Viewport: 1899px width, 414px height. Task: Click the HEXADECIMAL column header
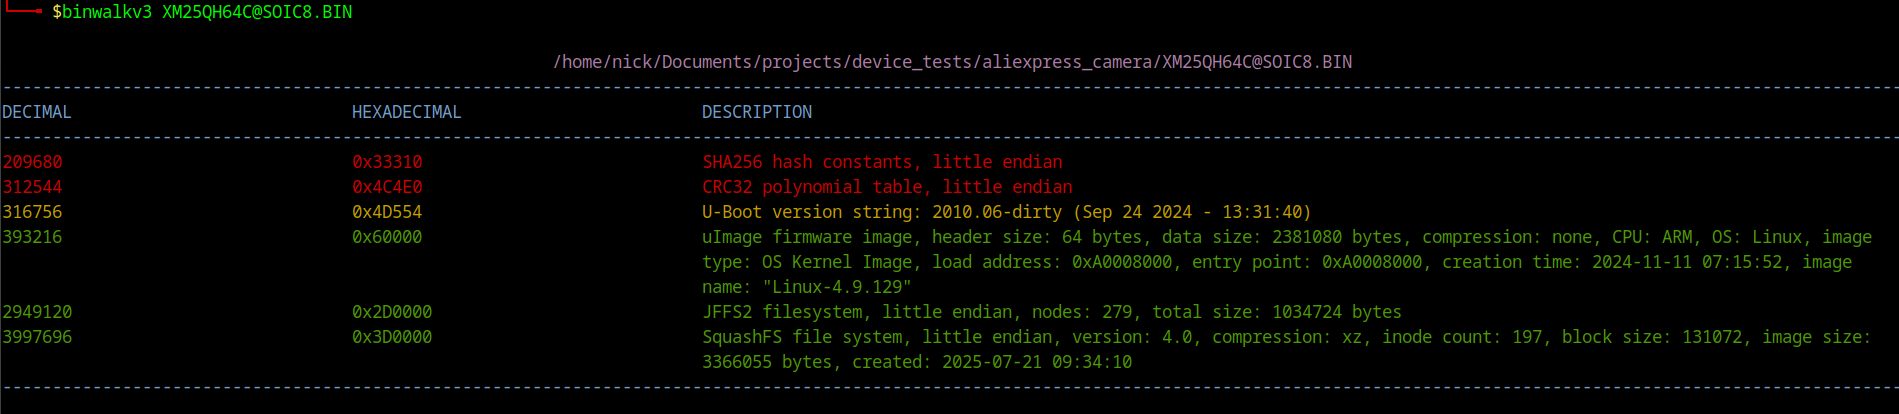(406, 112)
